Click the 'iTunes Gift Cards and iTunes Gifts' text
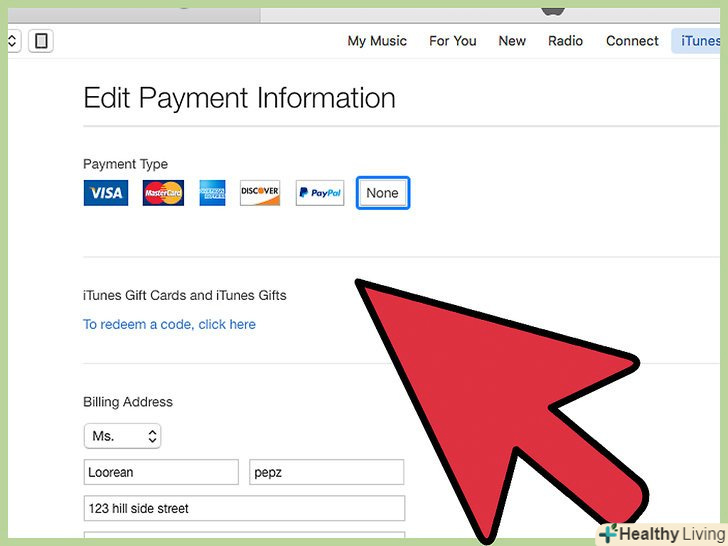The image size is (728, 546). tap(184, 295)
